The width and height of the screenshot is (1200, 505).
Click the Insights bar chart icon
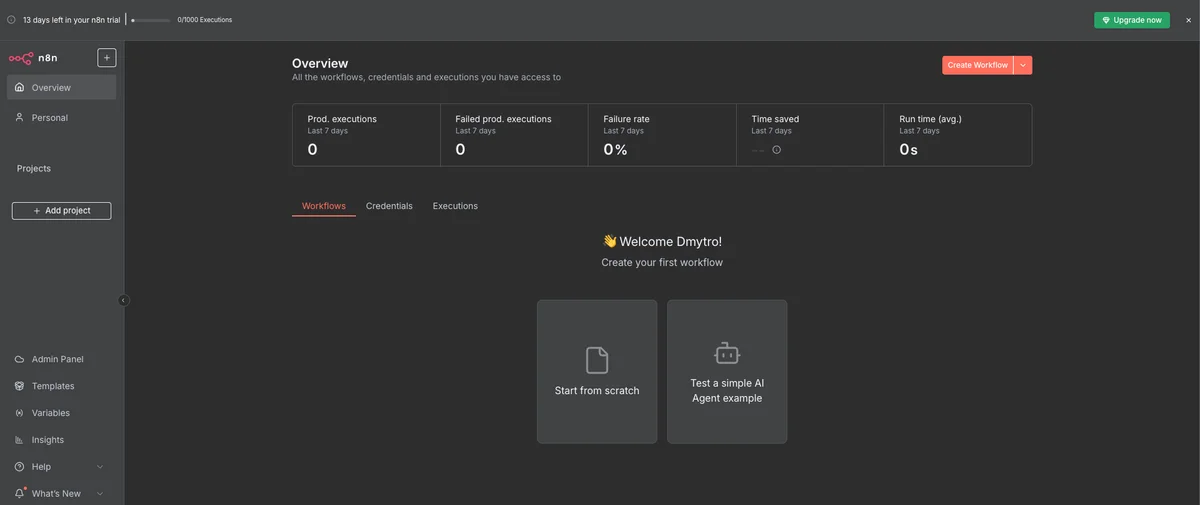pos(20,440)
